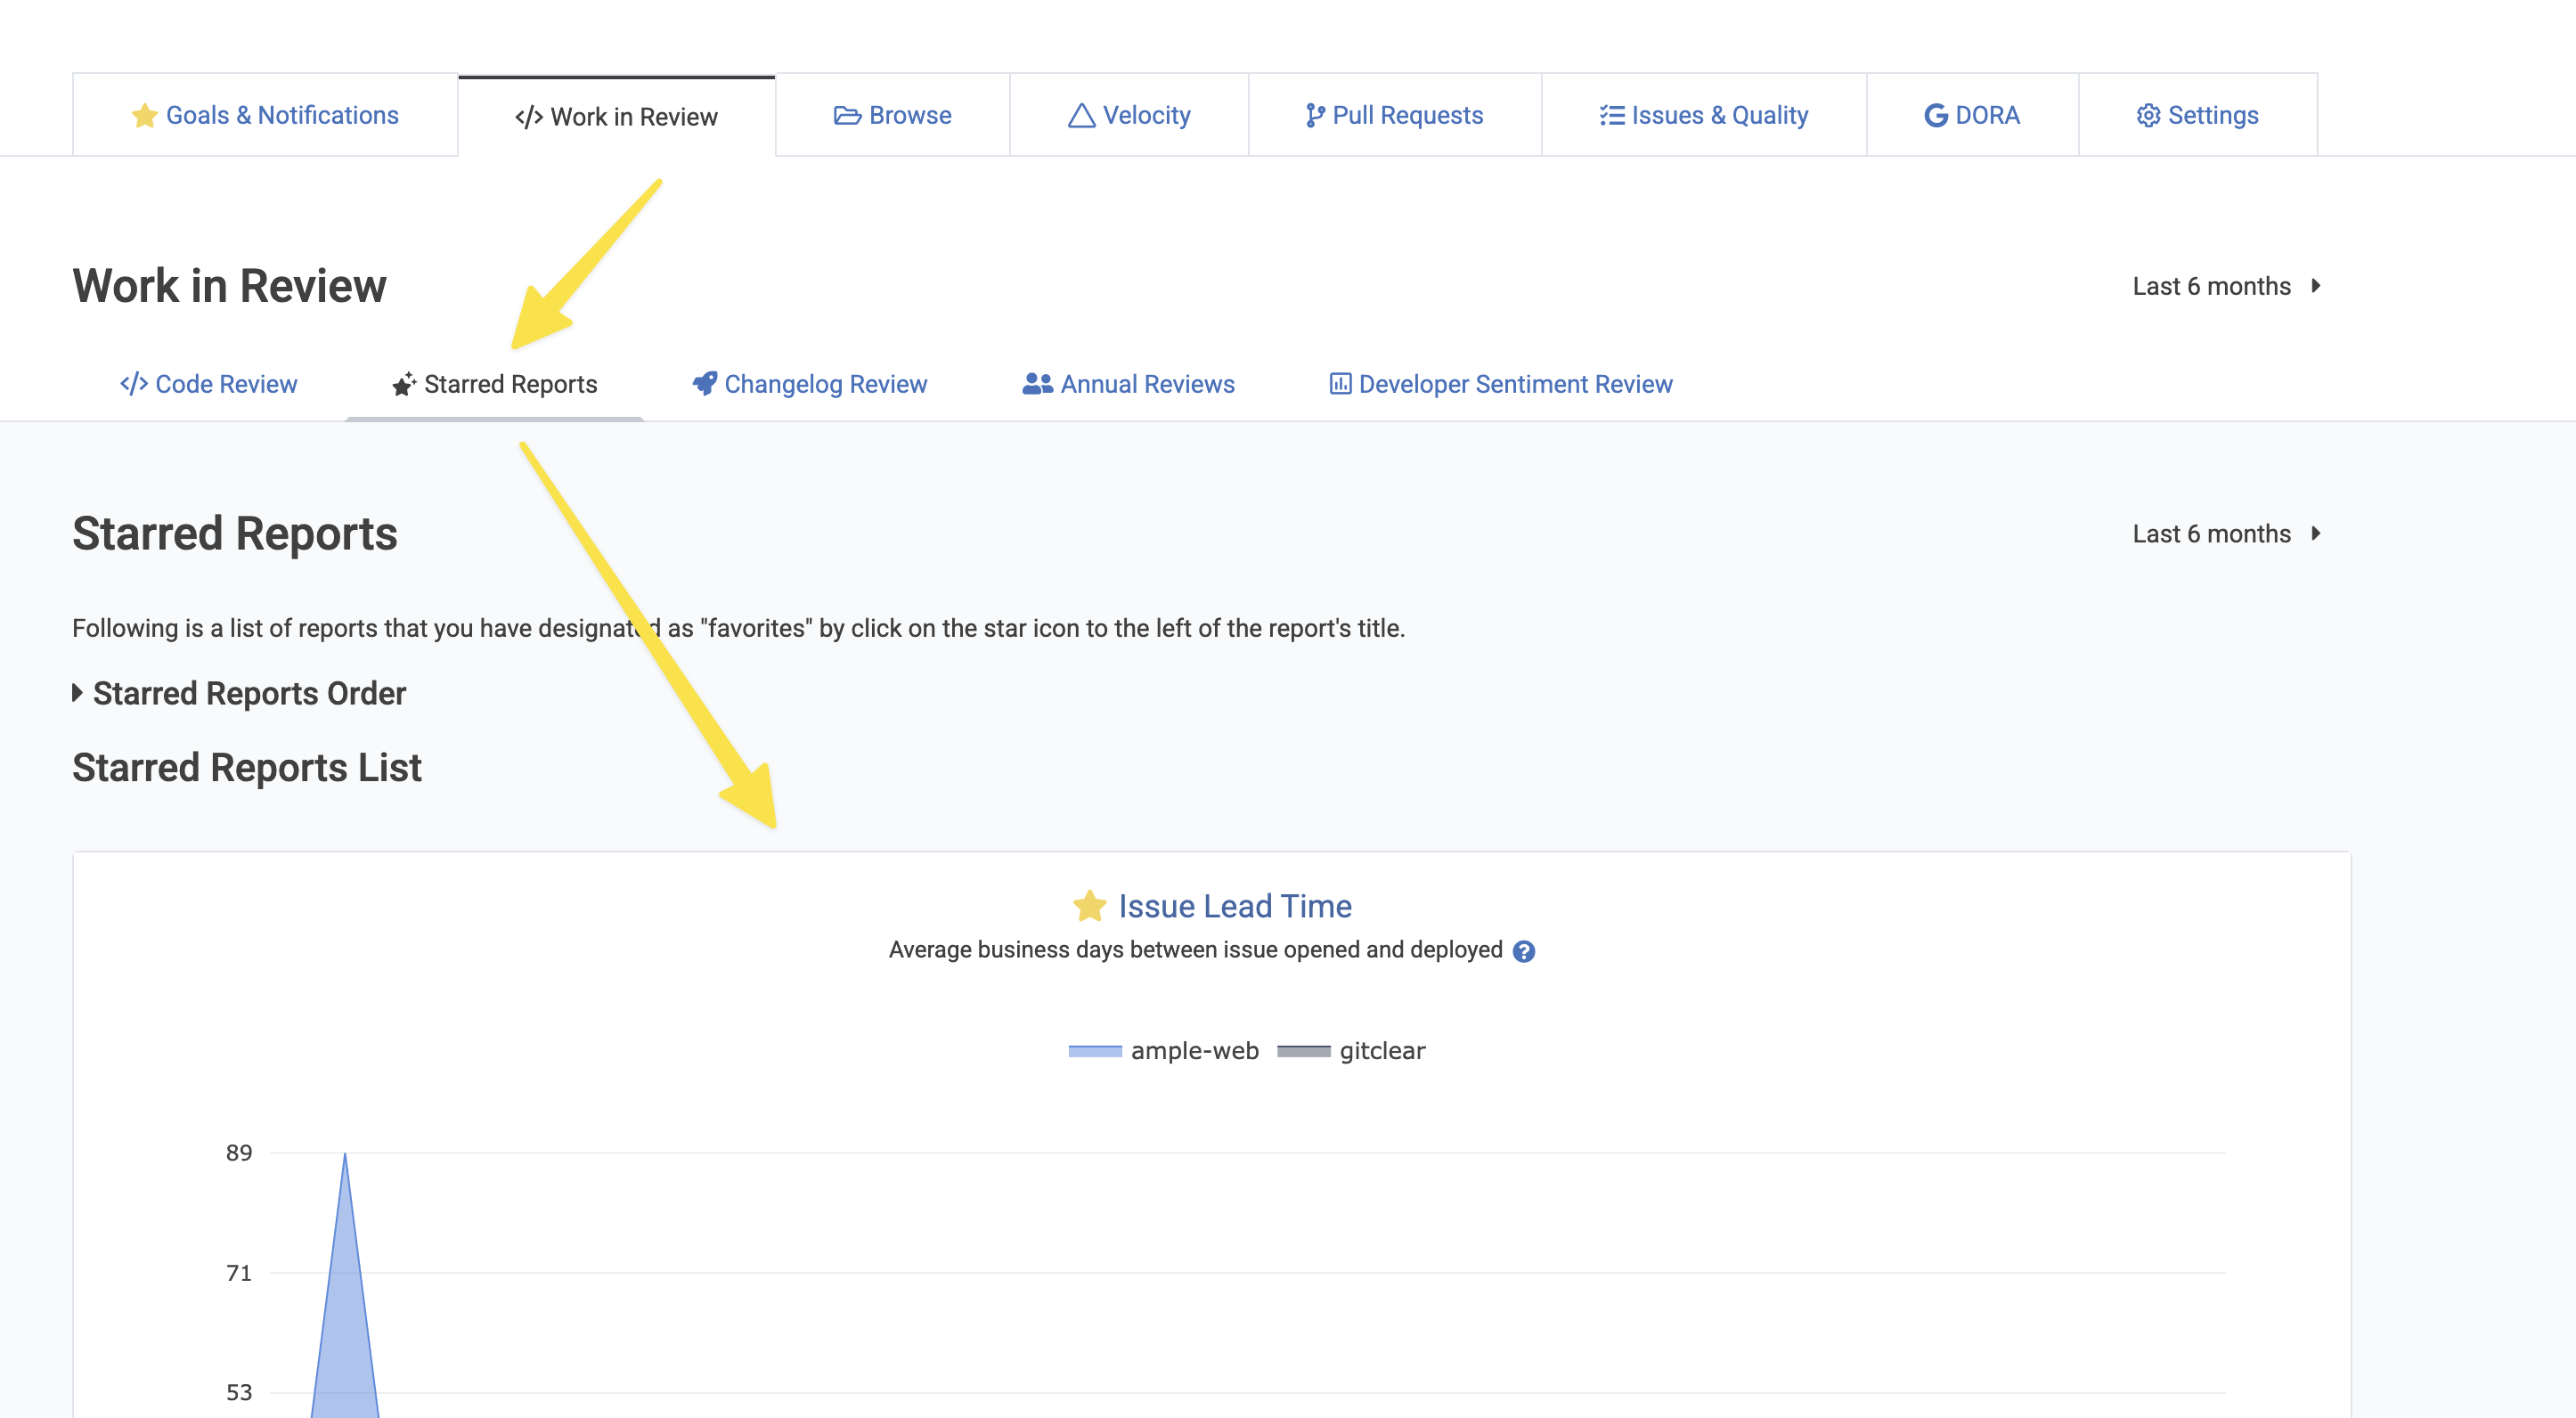
Task: Switch to the Pull Requests tab
Action: (1394, 115)
